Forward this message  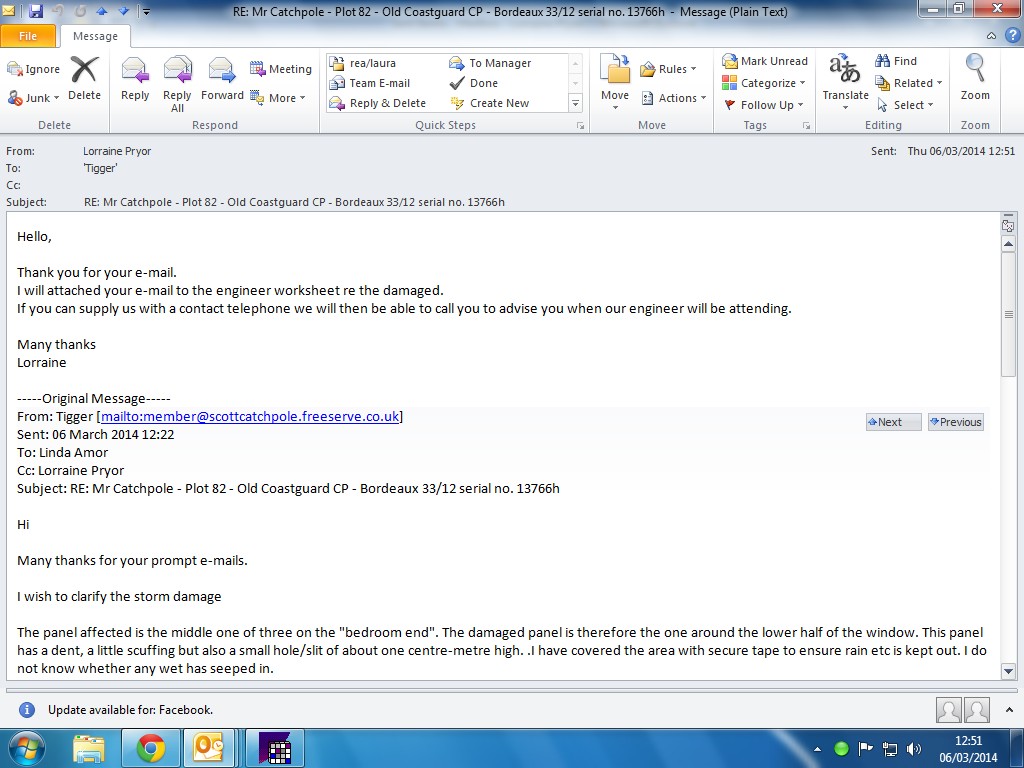222,78
